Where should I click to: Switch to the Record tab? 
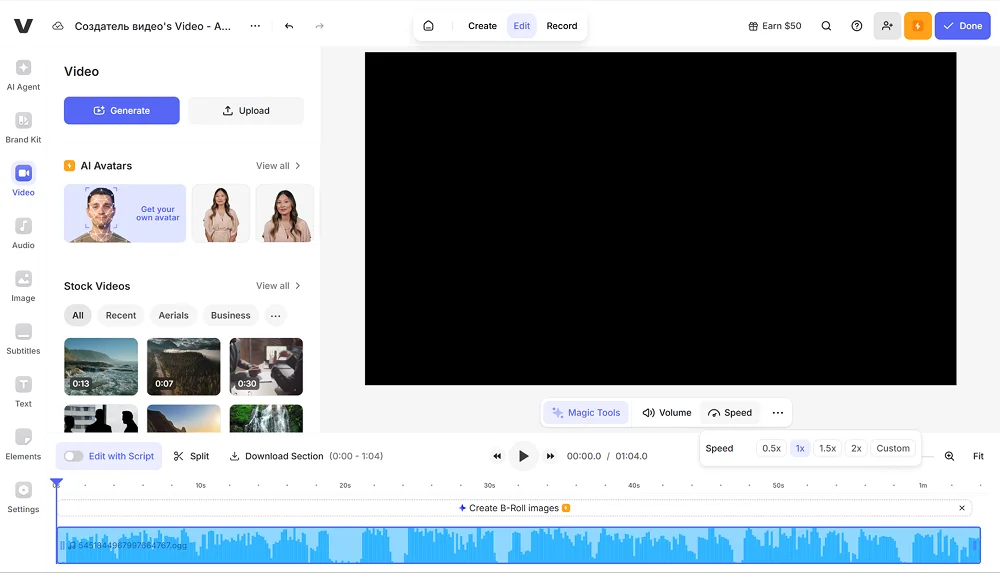coord(561,26)
